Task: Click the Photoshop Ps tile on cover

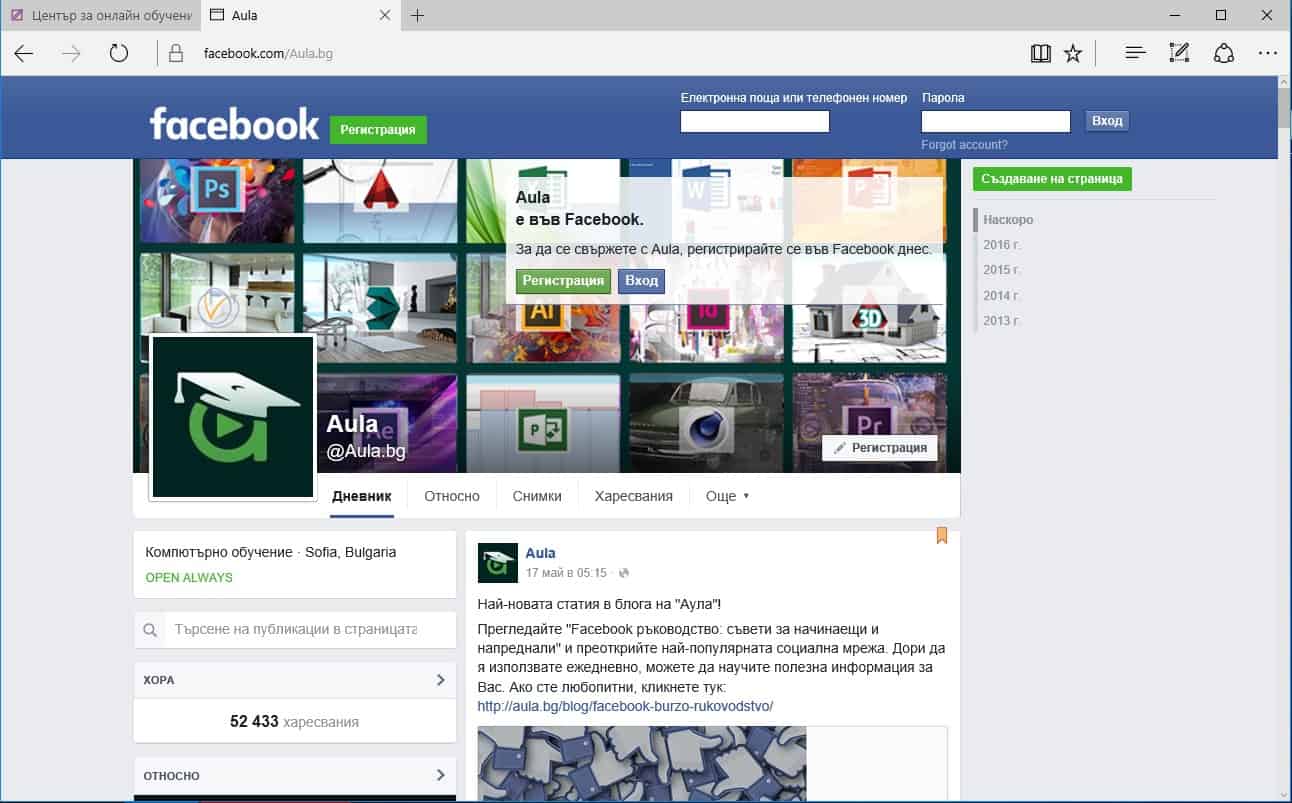Action: pyautogui.click(x=217, y=201)
